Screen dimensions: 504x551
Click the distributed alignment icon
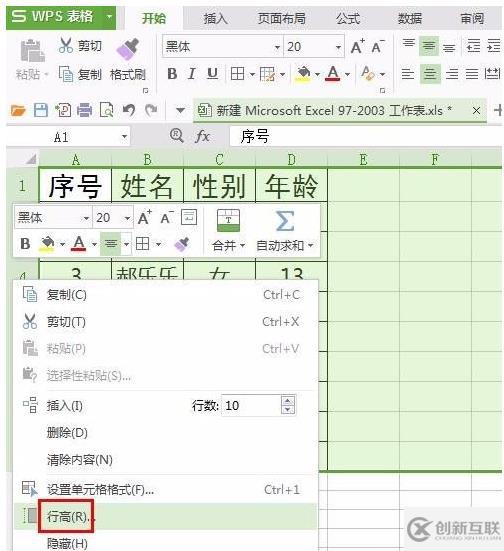[492, 74]
